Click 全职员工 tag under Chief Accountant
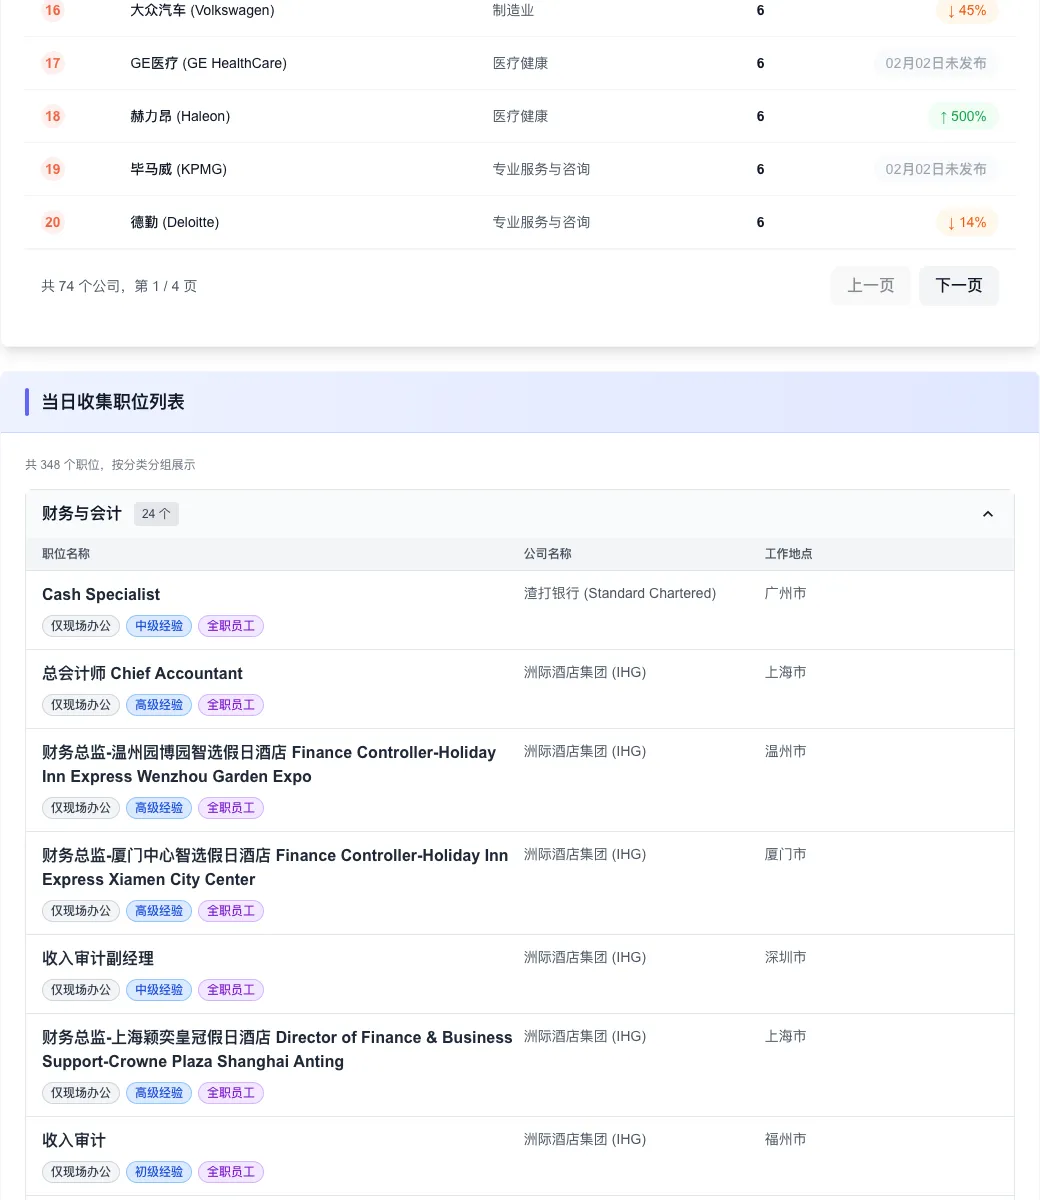The width and height of the screenshot is (1040, 1200). pyautogui.click(x=231, y=705)
